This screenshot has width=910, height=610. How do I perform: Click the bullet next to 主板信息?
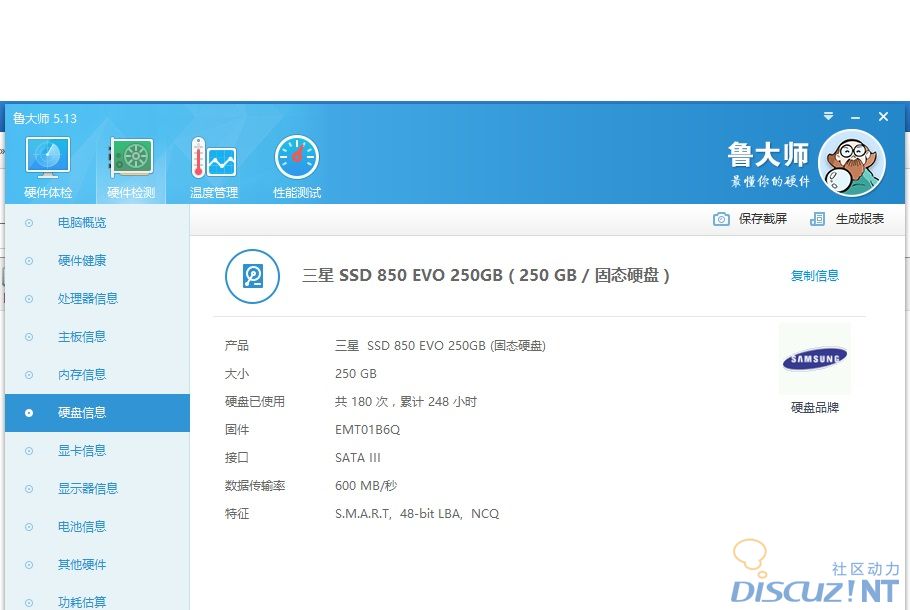(29, 337)
